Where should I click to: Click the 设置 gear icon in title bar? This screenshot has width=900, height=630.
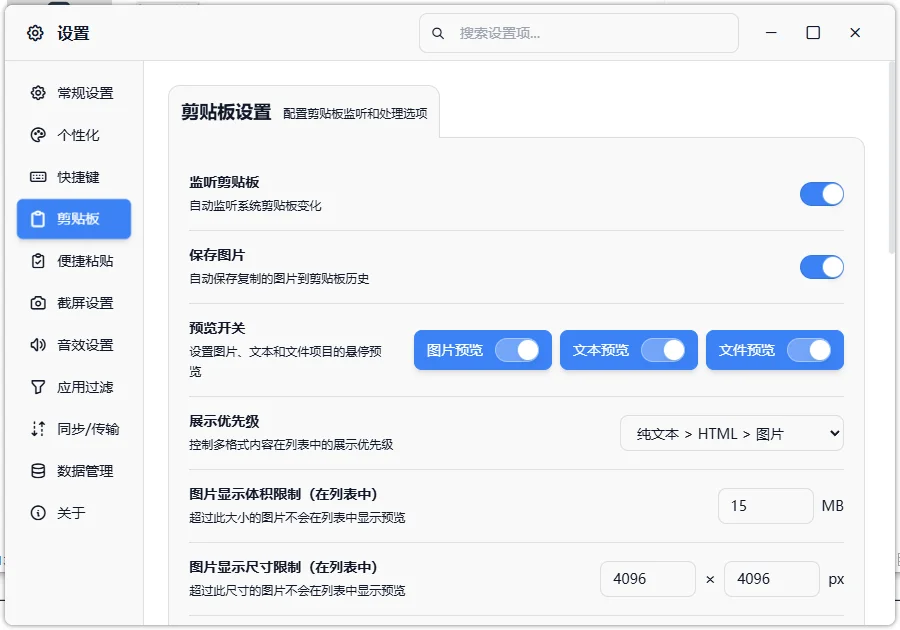35,33
